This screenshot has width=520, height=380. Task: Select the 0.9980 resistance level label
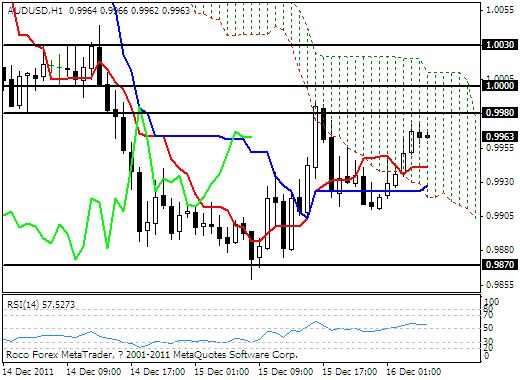pyautogui.click(x=500, y=113)
